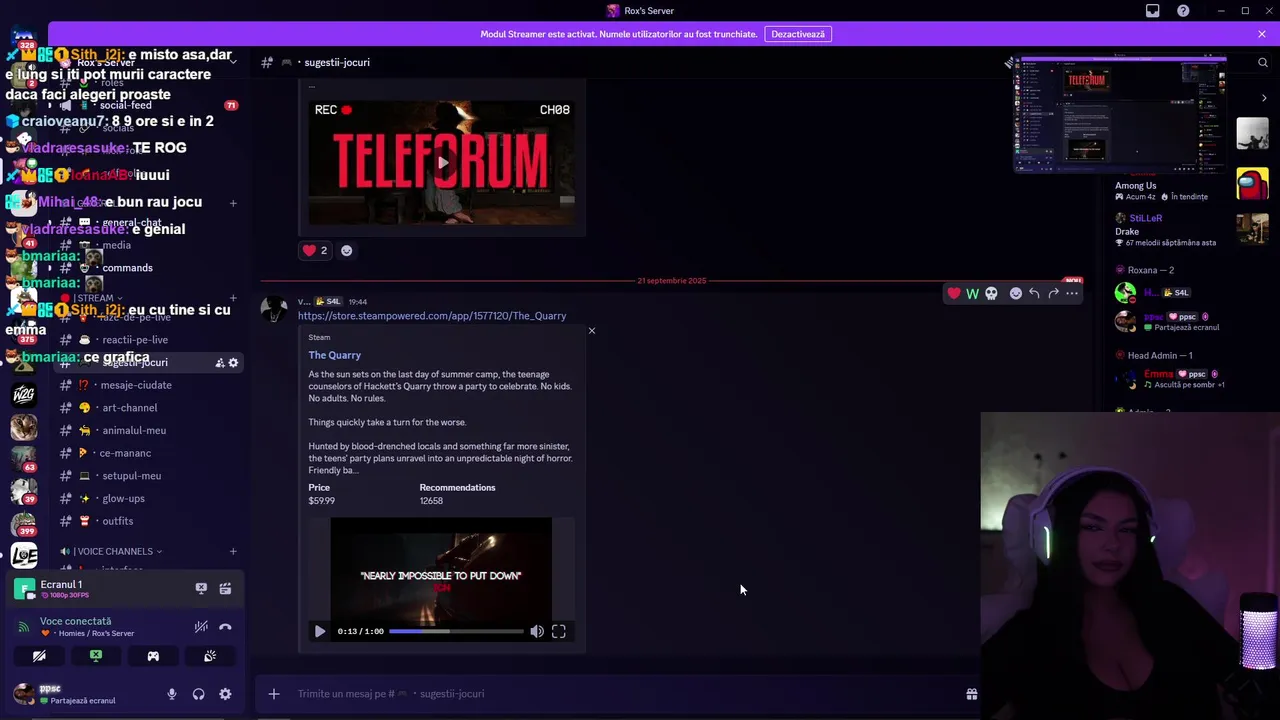This screenshot has width=1280, height=720.
Task: Toggle noise suppression icon in voice panel
Action: click(x=201, y=627)
